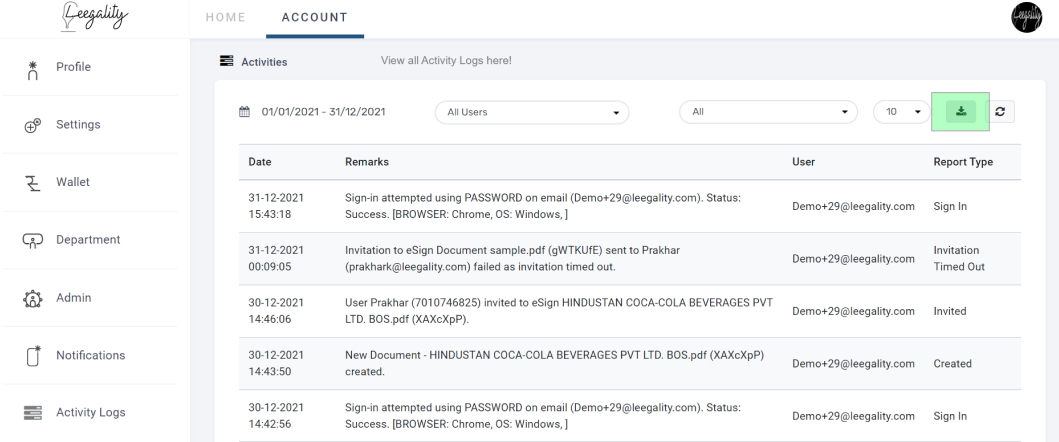Click the Notifications icon in sidebar
1059x442 pixels.
point(34,355)
